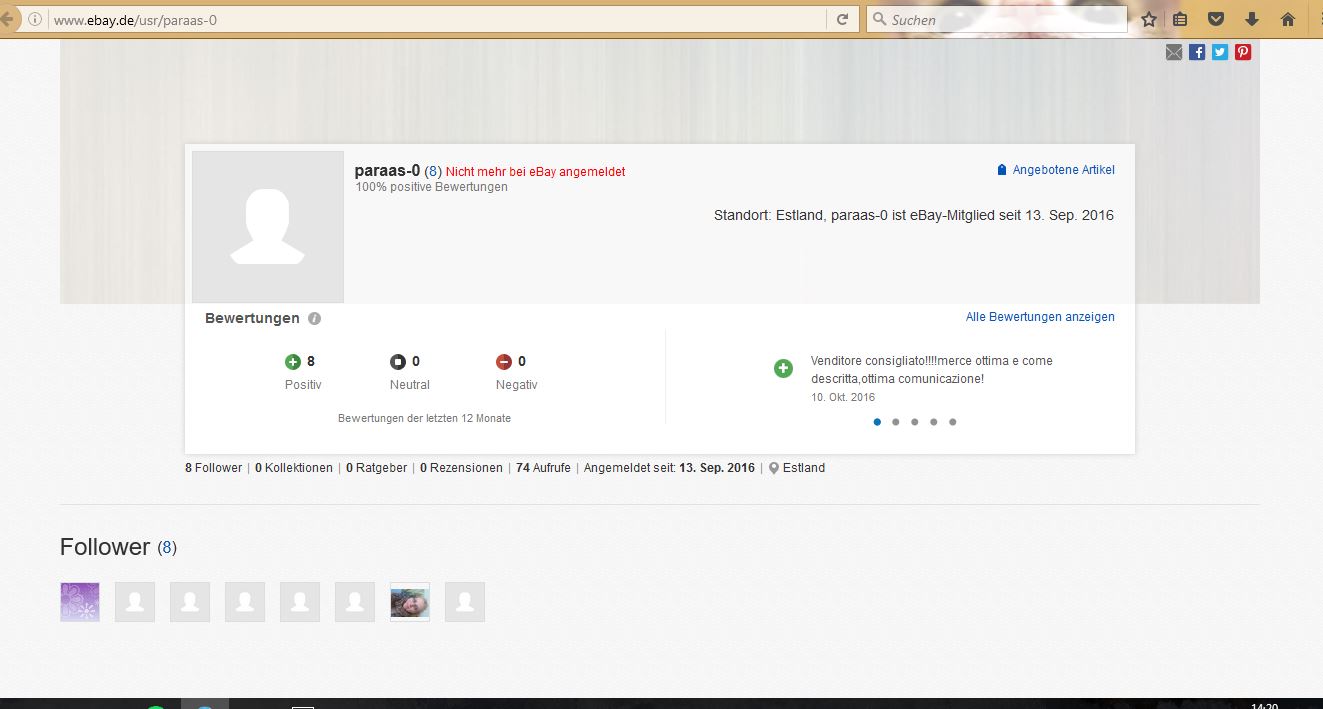Pin profile on Pinterest
Screen dimensions: 1323x709
point(1243,52)
